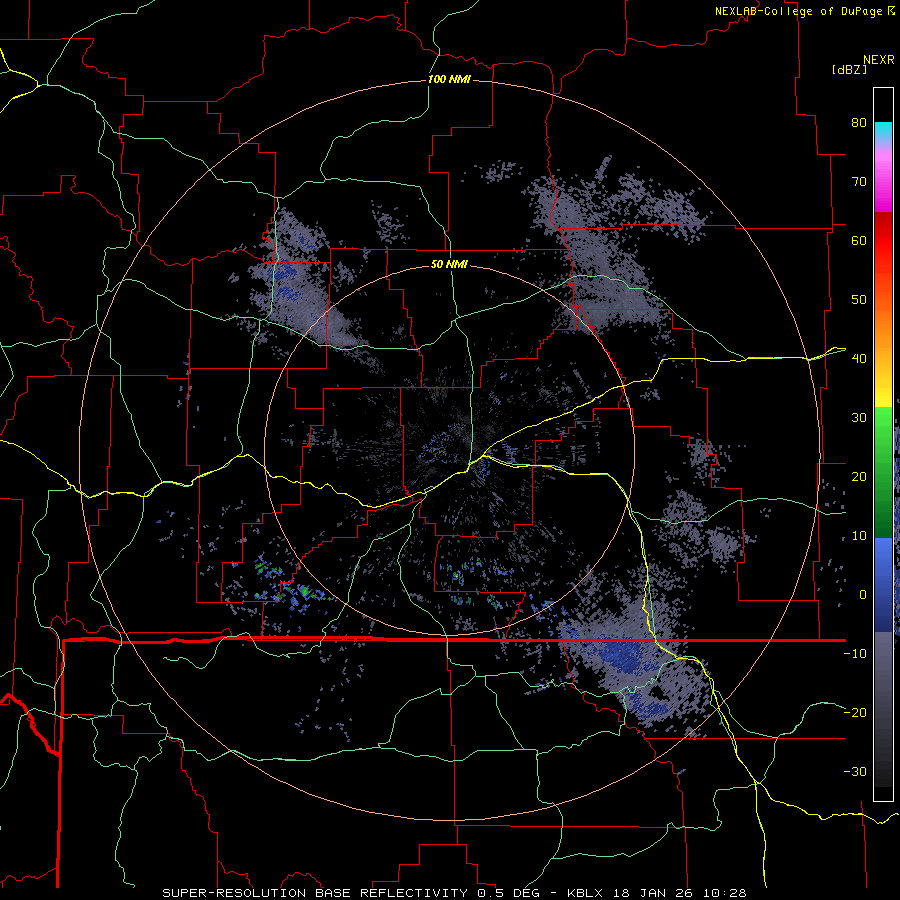Click the -10 value on the dBZ scale
Viewport: 900px width, 900px height.
coord(855,654)
